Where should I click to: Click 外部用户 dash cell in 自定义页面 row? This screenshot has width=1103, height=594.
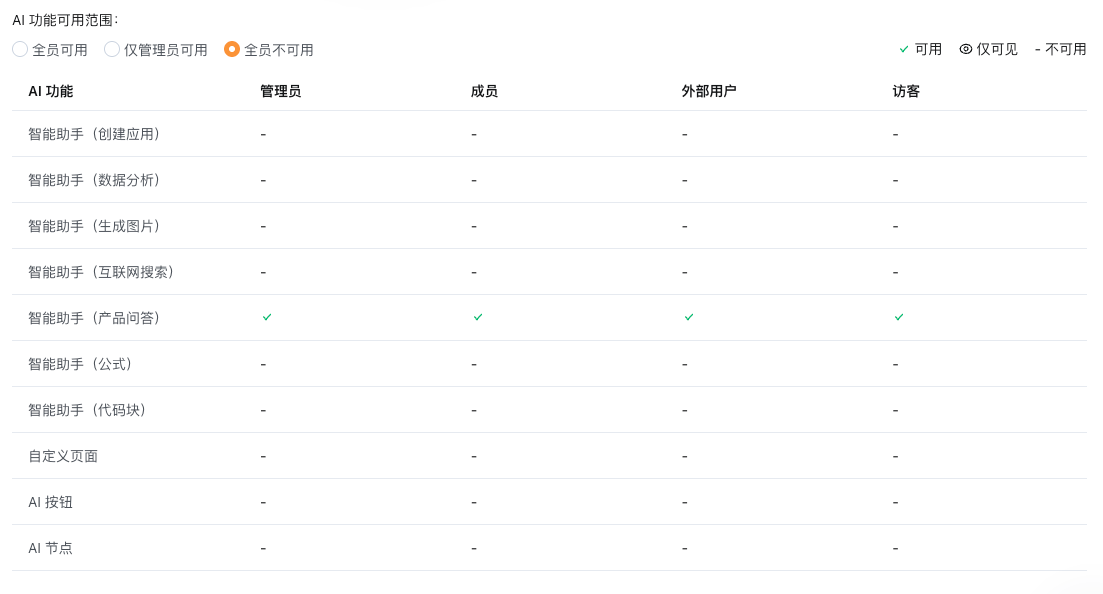coord(684,457)
